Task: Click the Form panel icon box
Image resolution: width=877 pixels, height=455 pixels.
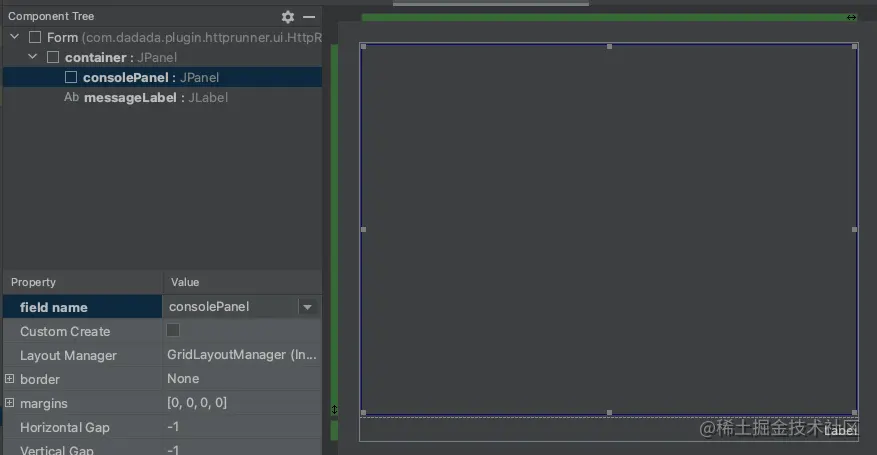Action: click(x=35, y=37)
